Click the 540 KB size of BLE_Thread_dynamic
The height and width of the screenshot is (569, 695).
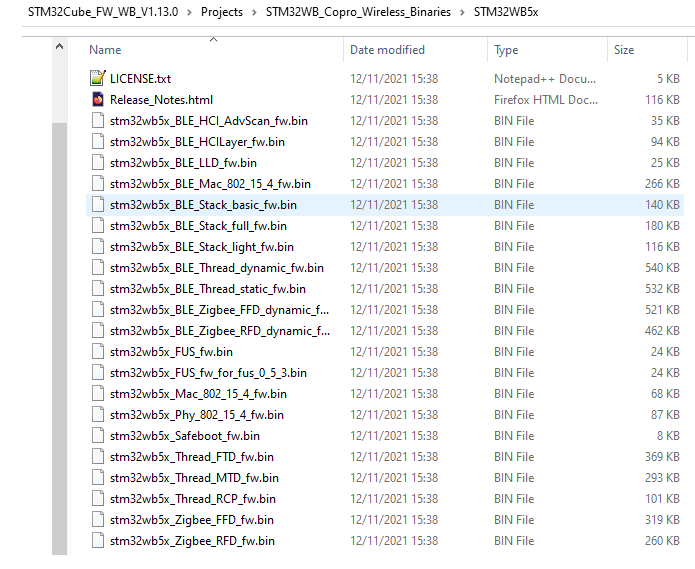[x=662, y=268]
